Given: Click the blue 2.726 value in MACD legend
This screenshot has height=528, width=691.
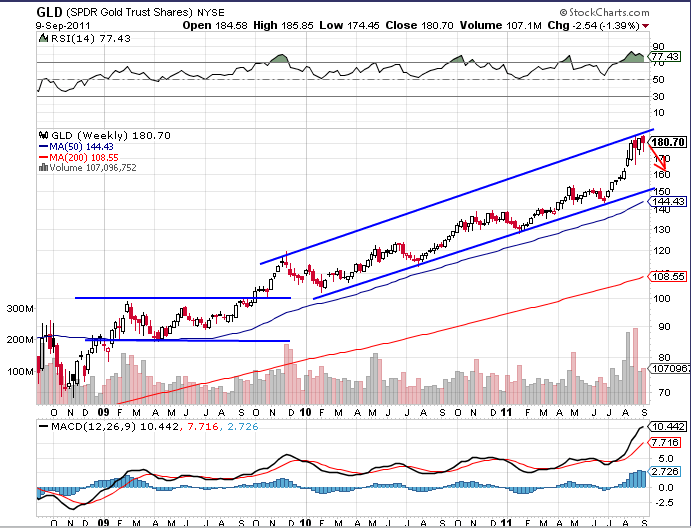Looking at the screenshot, I should click(x=243, y=427).
